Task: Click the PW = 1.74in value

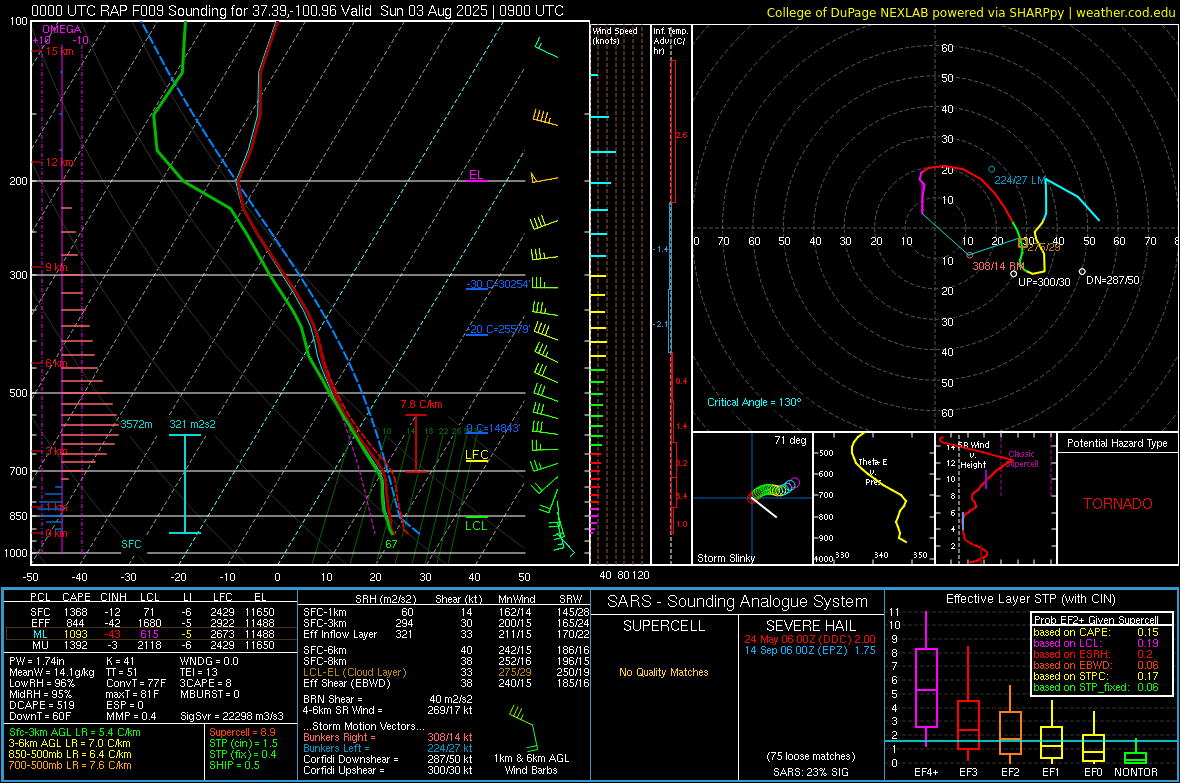Action: tap(37, 661)
